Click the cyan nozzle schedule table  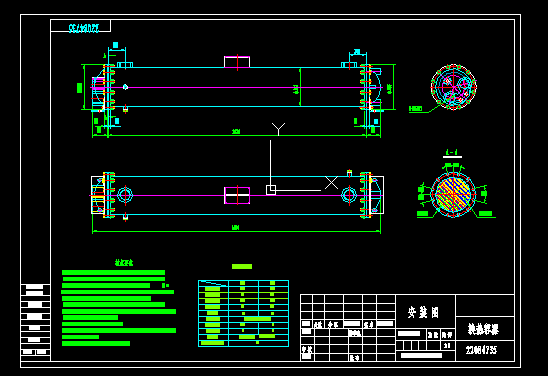[244, 313]
